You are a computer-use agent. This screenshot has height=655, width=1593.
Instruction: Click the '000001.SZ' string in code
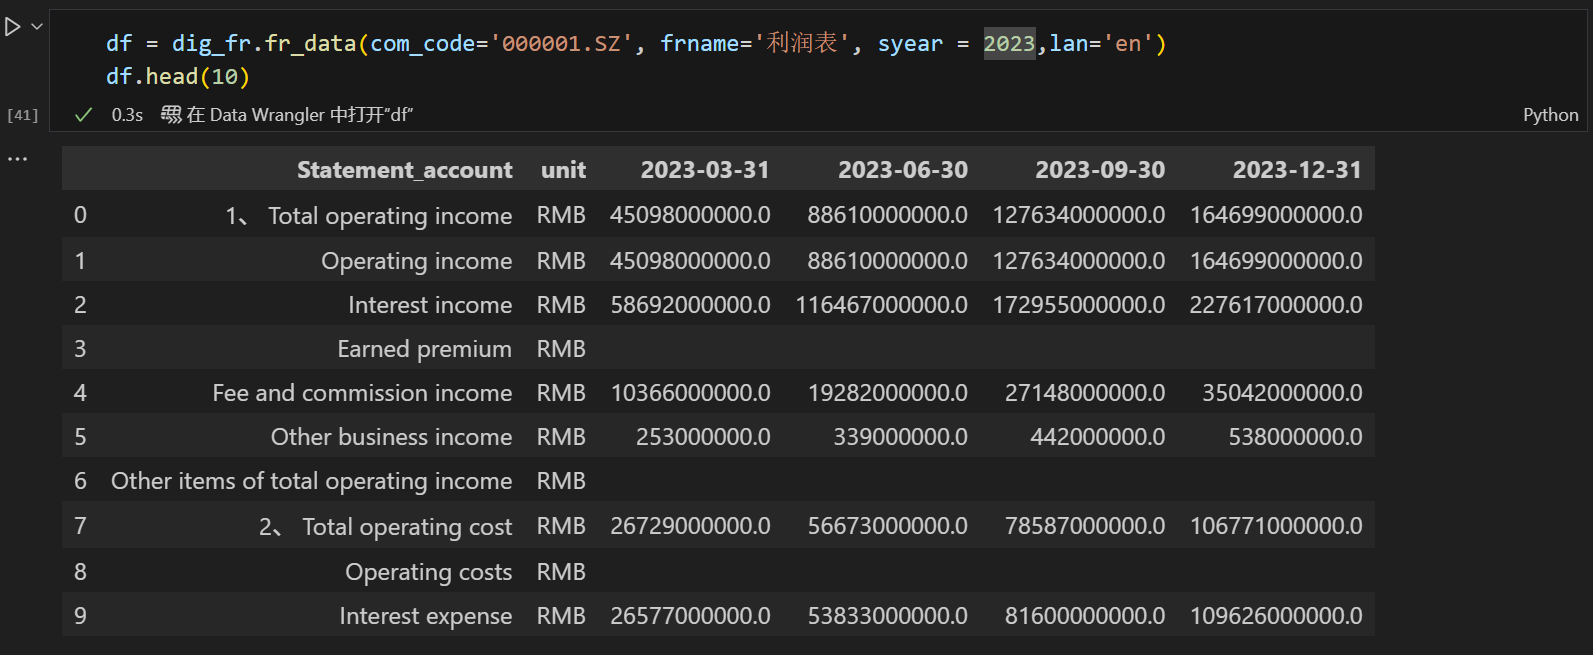point(560,44)
